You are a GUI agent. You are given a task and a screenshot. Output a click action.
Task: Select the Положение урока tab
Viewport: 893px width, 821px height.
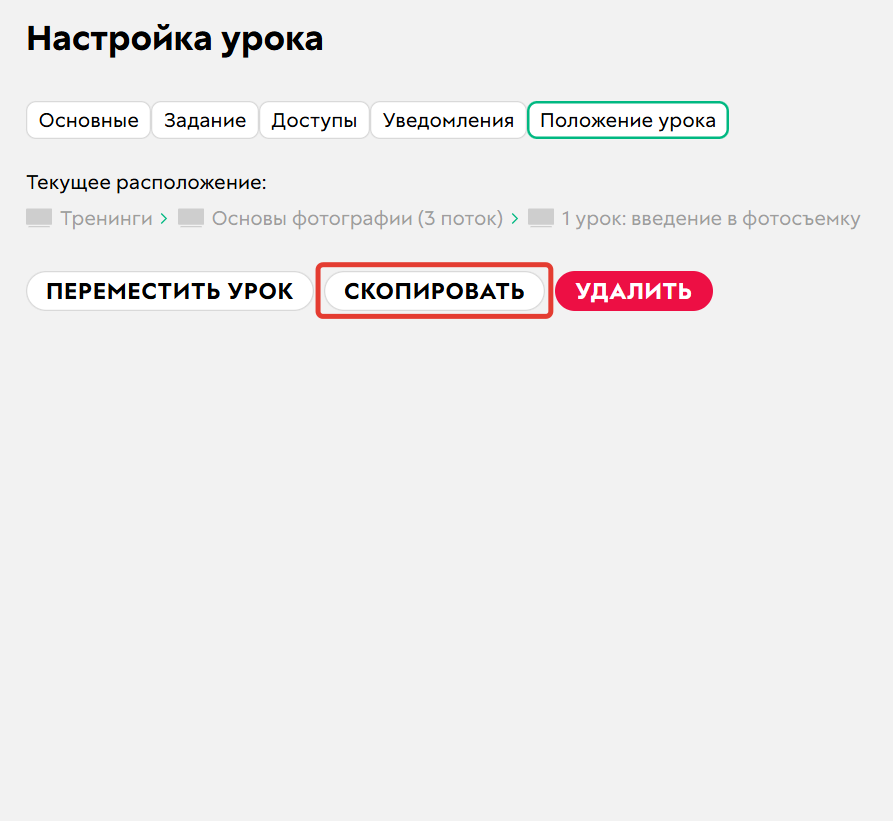pyautogui.click(x=627, y=120)
